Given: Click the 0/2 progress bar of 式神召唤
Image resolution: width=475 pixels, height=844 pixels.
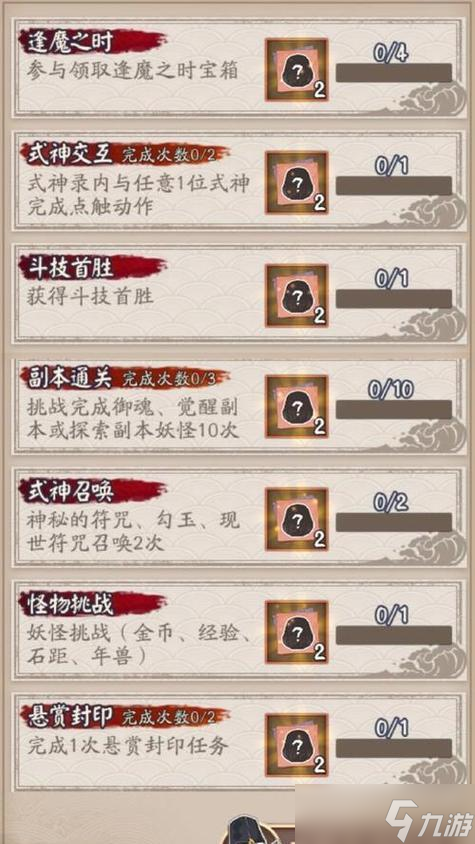Looking at the screenshot, I should pos(394,523).
